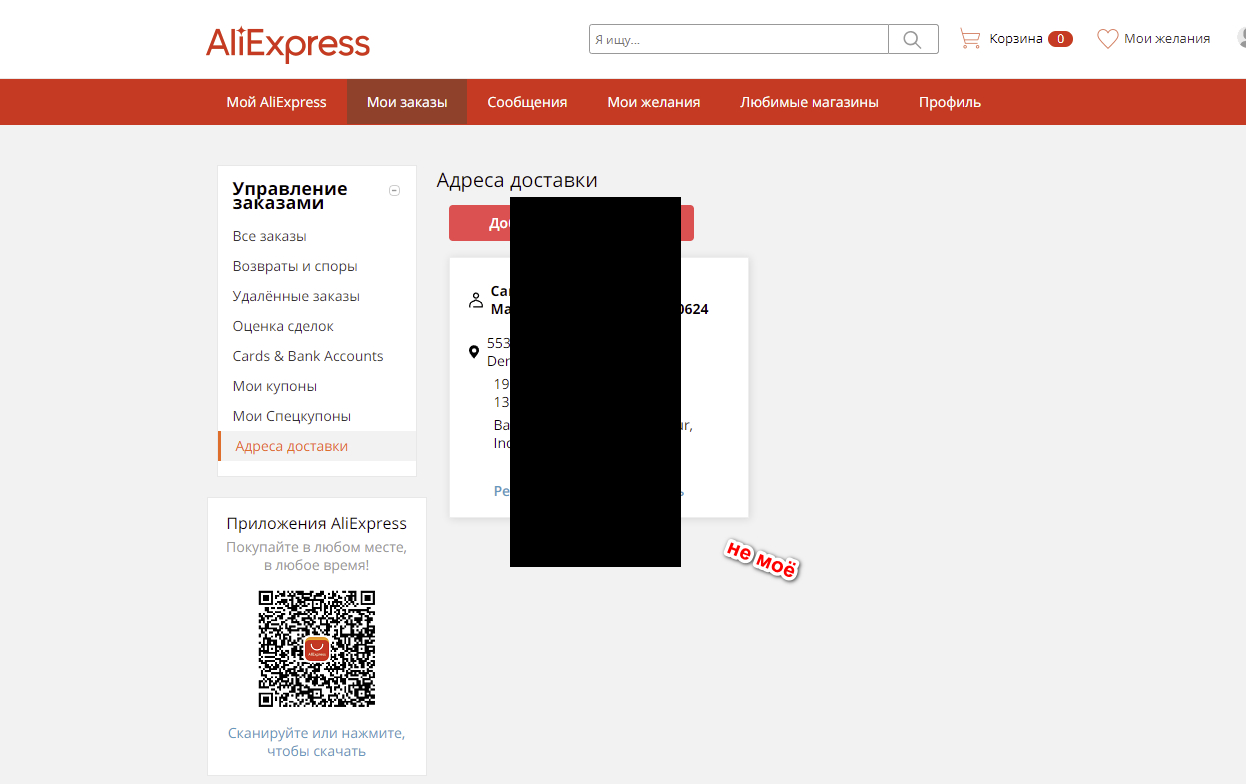Open Все заказы in sidebar

(x=270, y=236)
